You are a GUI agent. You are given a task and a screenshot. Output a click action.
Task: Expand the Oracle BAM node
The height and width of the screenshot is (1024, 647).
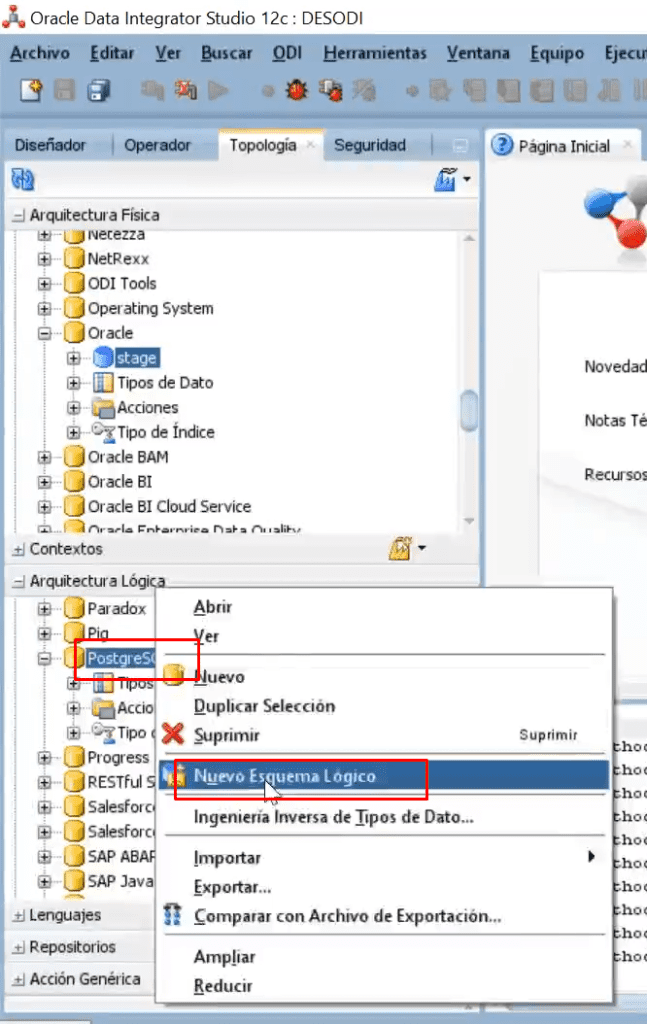tap(44, 457)
